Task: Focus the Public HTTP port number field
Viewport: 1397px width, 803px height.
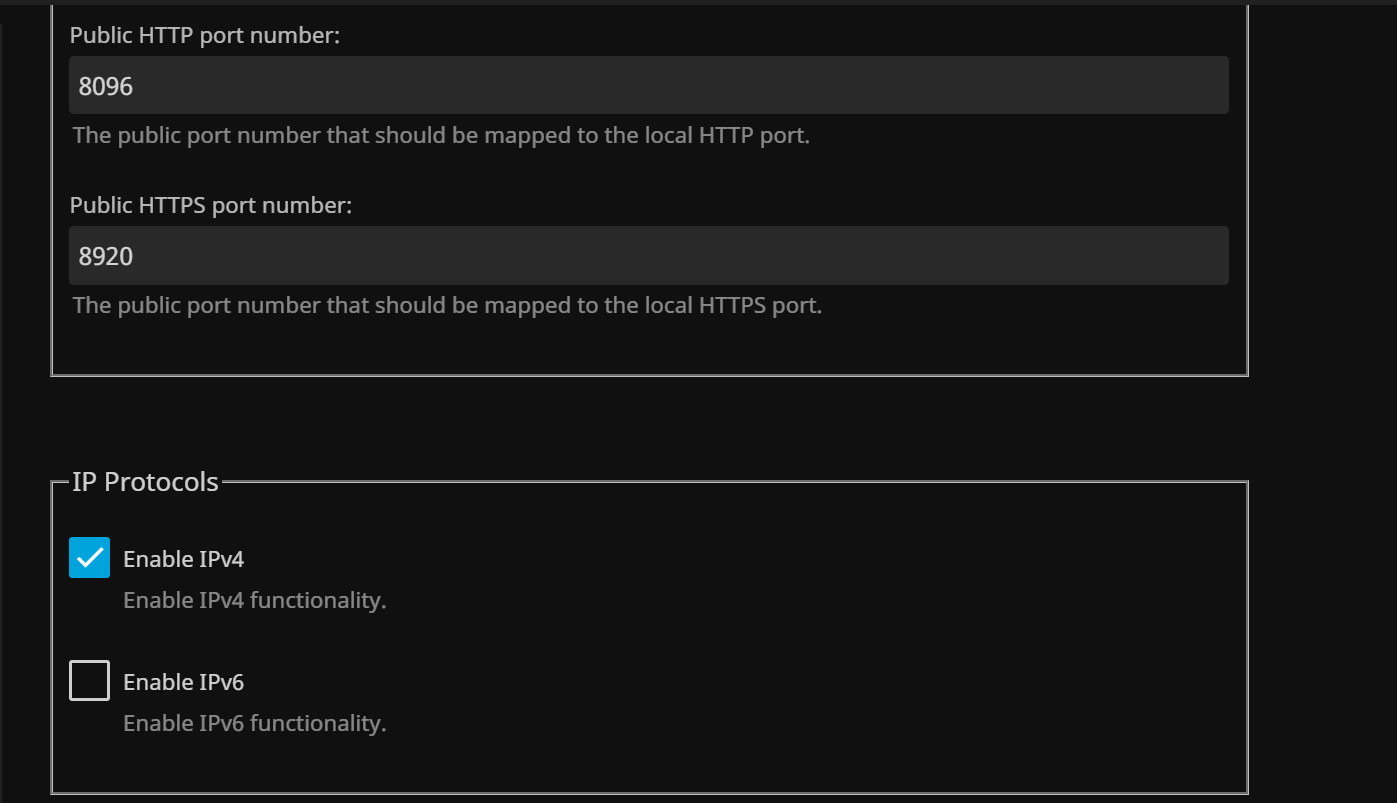Action: click(x=648, y=85)
